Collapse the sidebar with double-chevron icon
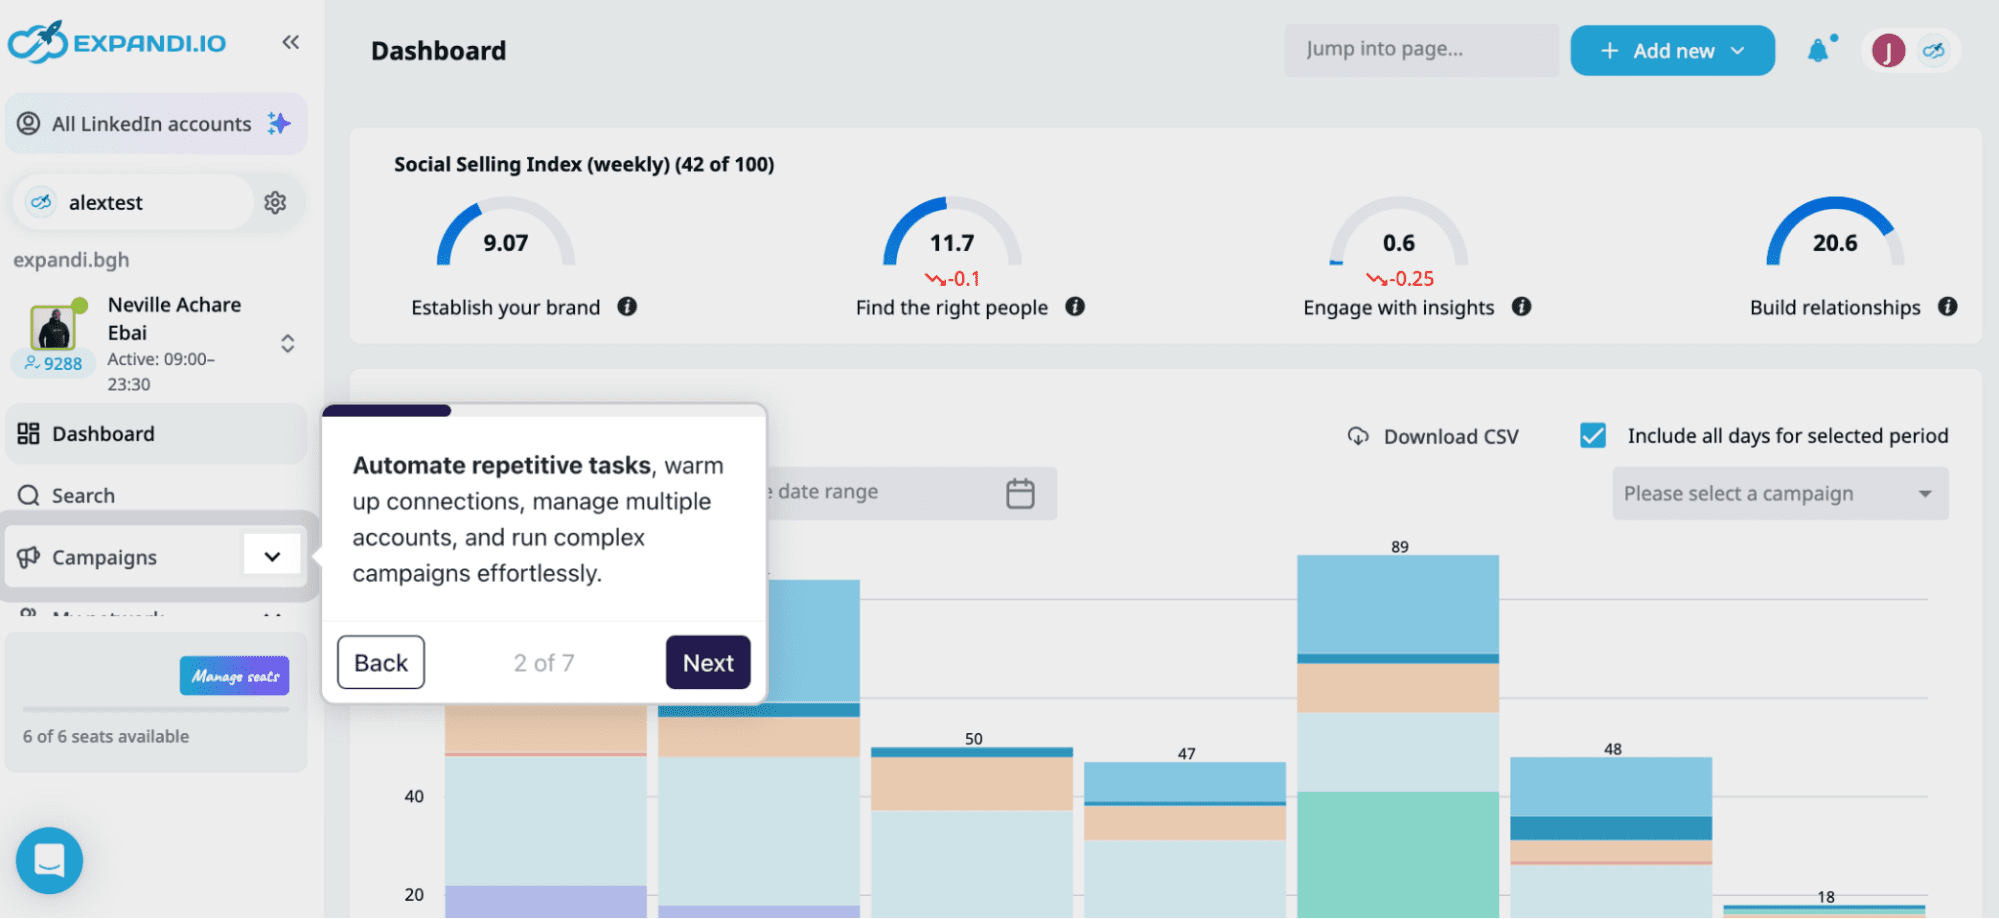Screen dimensions: 1999x919 point(290,42)
